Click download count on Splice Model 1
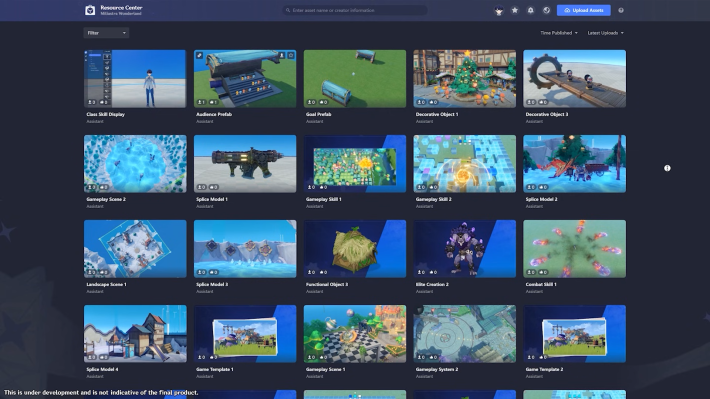 coord(201,187)
